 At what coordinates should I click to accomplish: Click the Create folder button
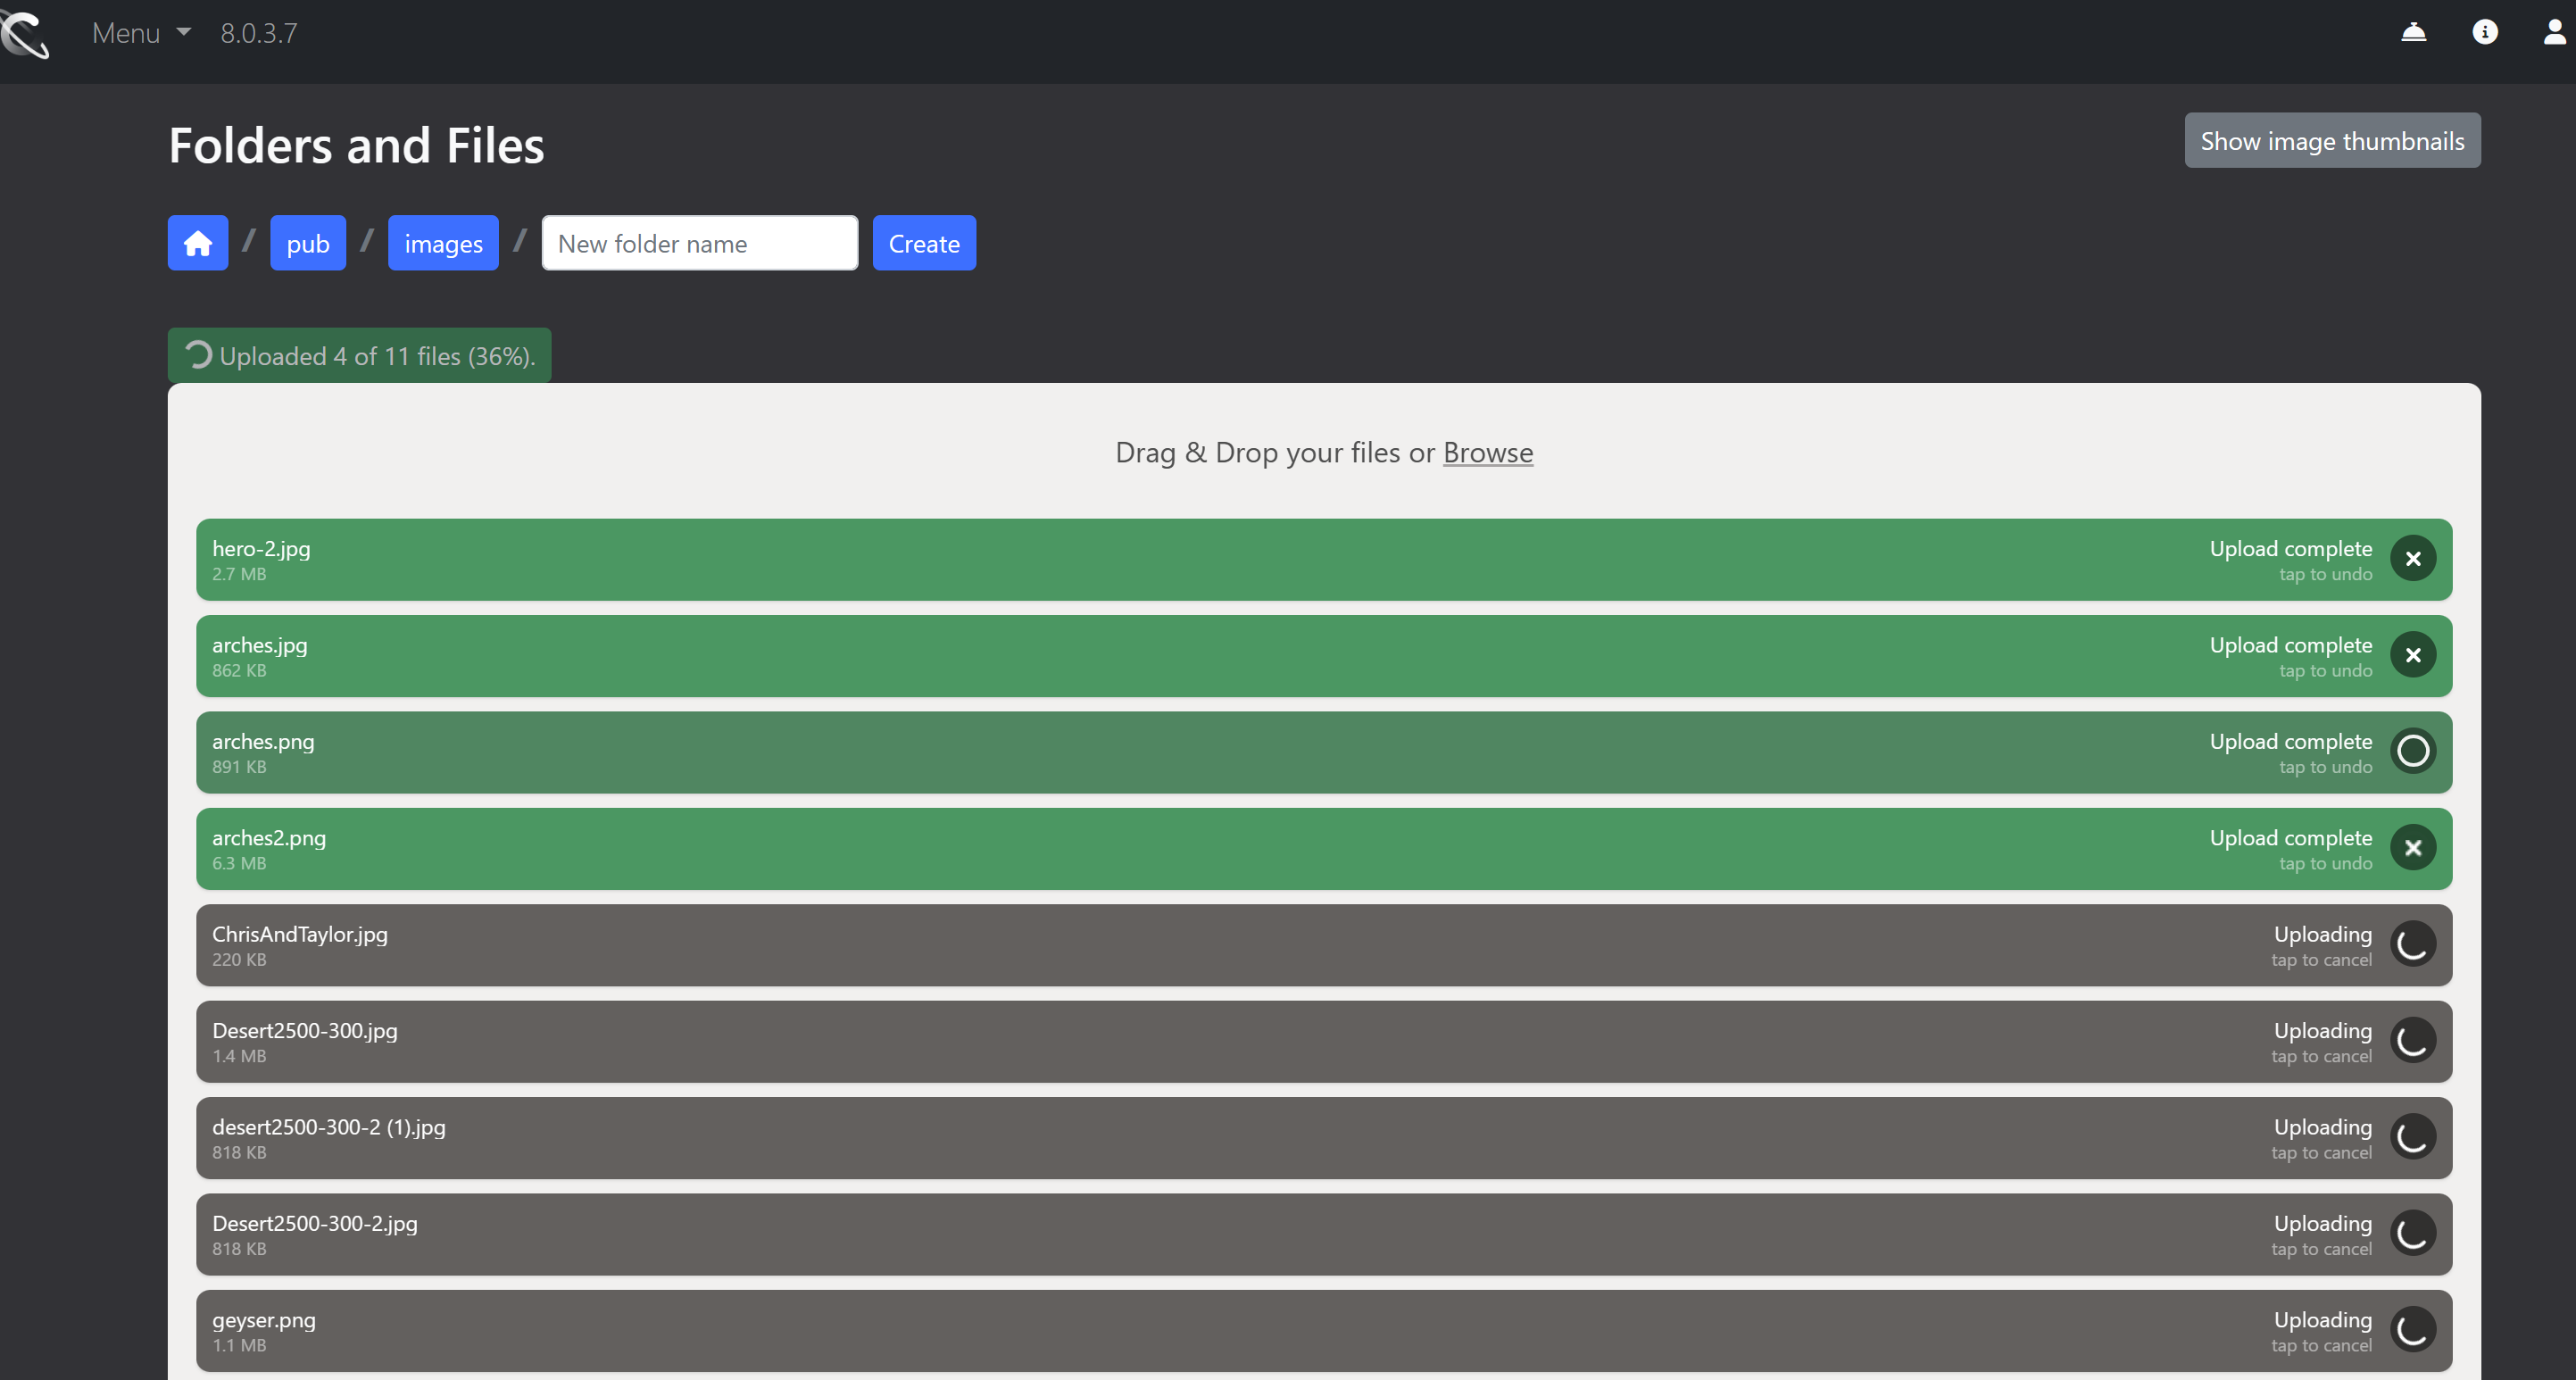click(924, 243)
